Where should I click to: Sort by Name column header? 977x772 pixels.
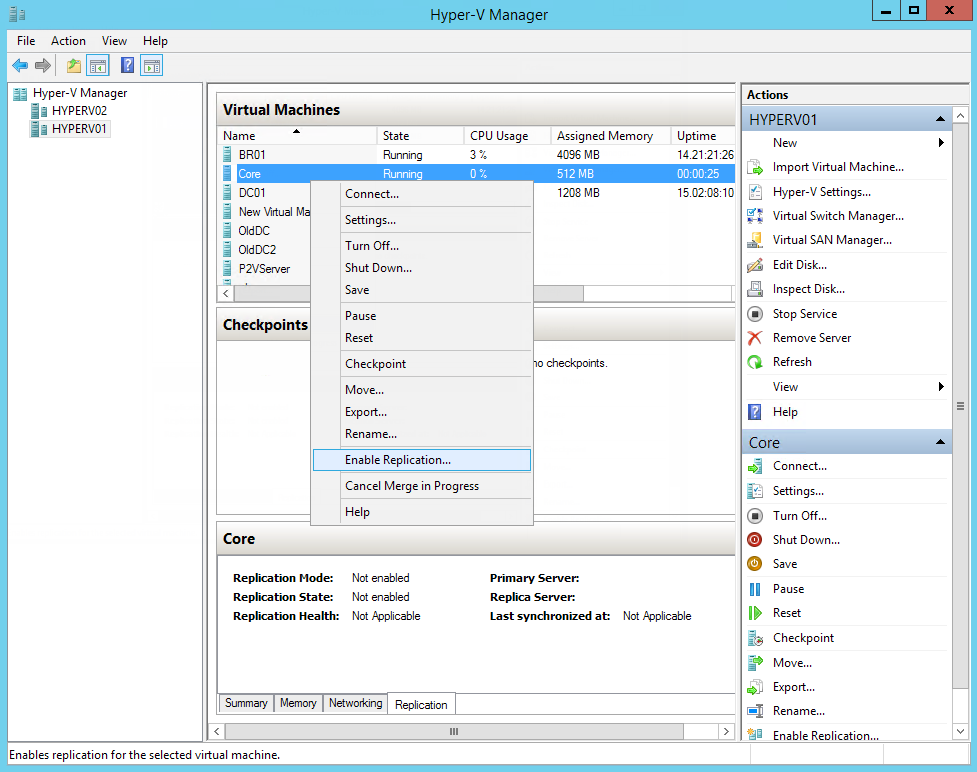coord(298,136)
